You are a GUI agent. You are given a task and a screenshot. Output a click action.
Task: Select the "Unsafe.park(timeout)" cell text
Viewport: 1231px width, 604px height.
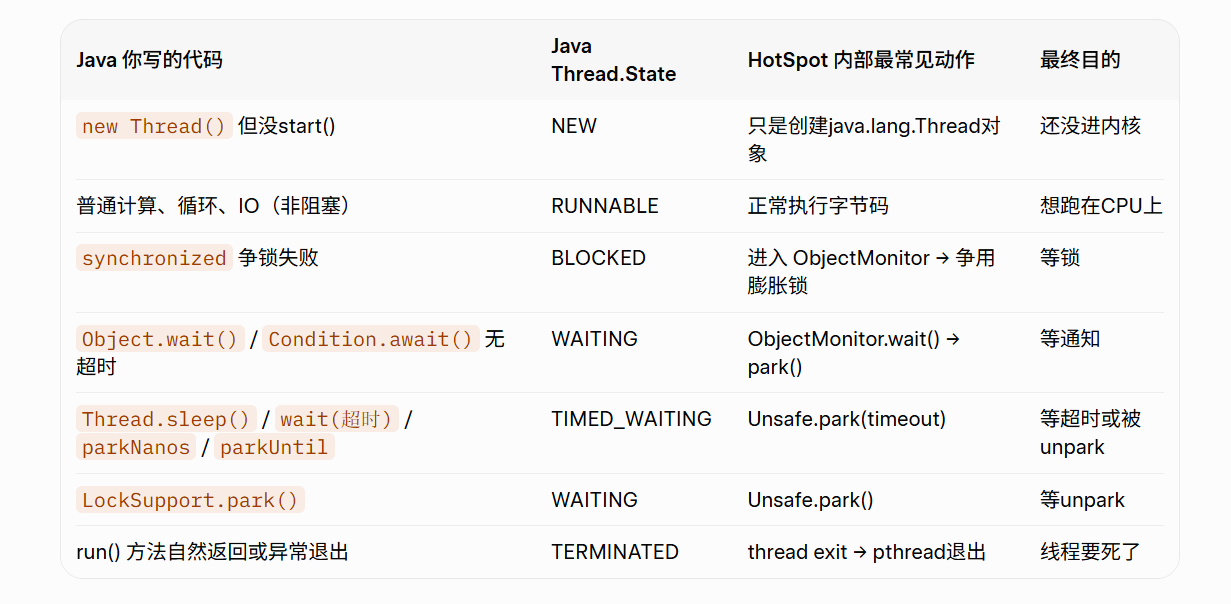click(x=846, y=419)
